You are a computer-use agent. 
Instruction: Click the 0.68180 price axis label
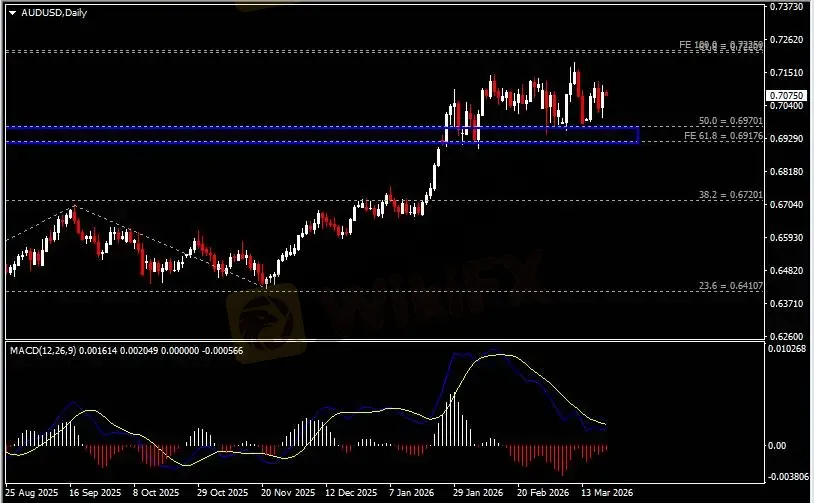coord(786,172)
